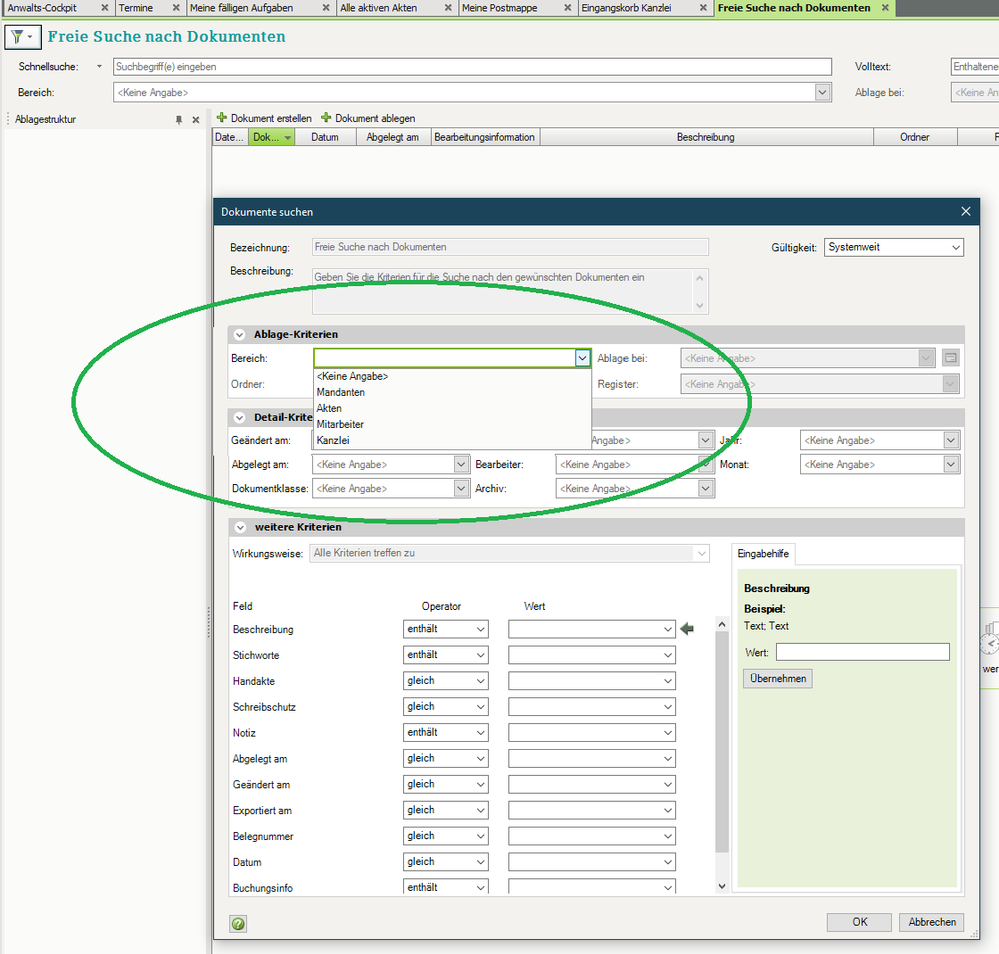999x954 pixels.
Task: Select <Keine Angabe> in Bereich list
Action: [x=452, y=376]
